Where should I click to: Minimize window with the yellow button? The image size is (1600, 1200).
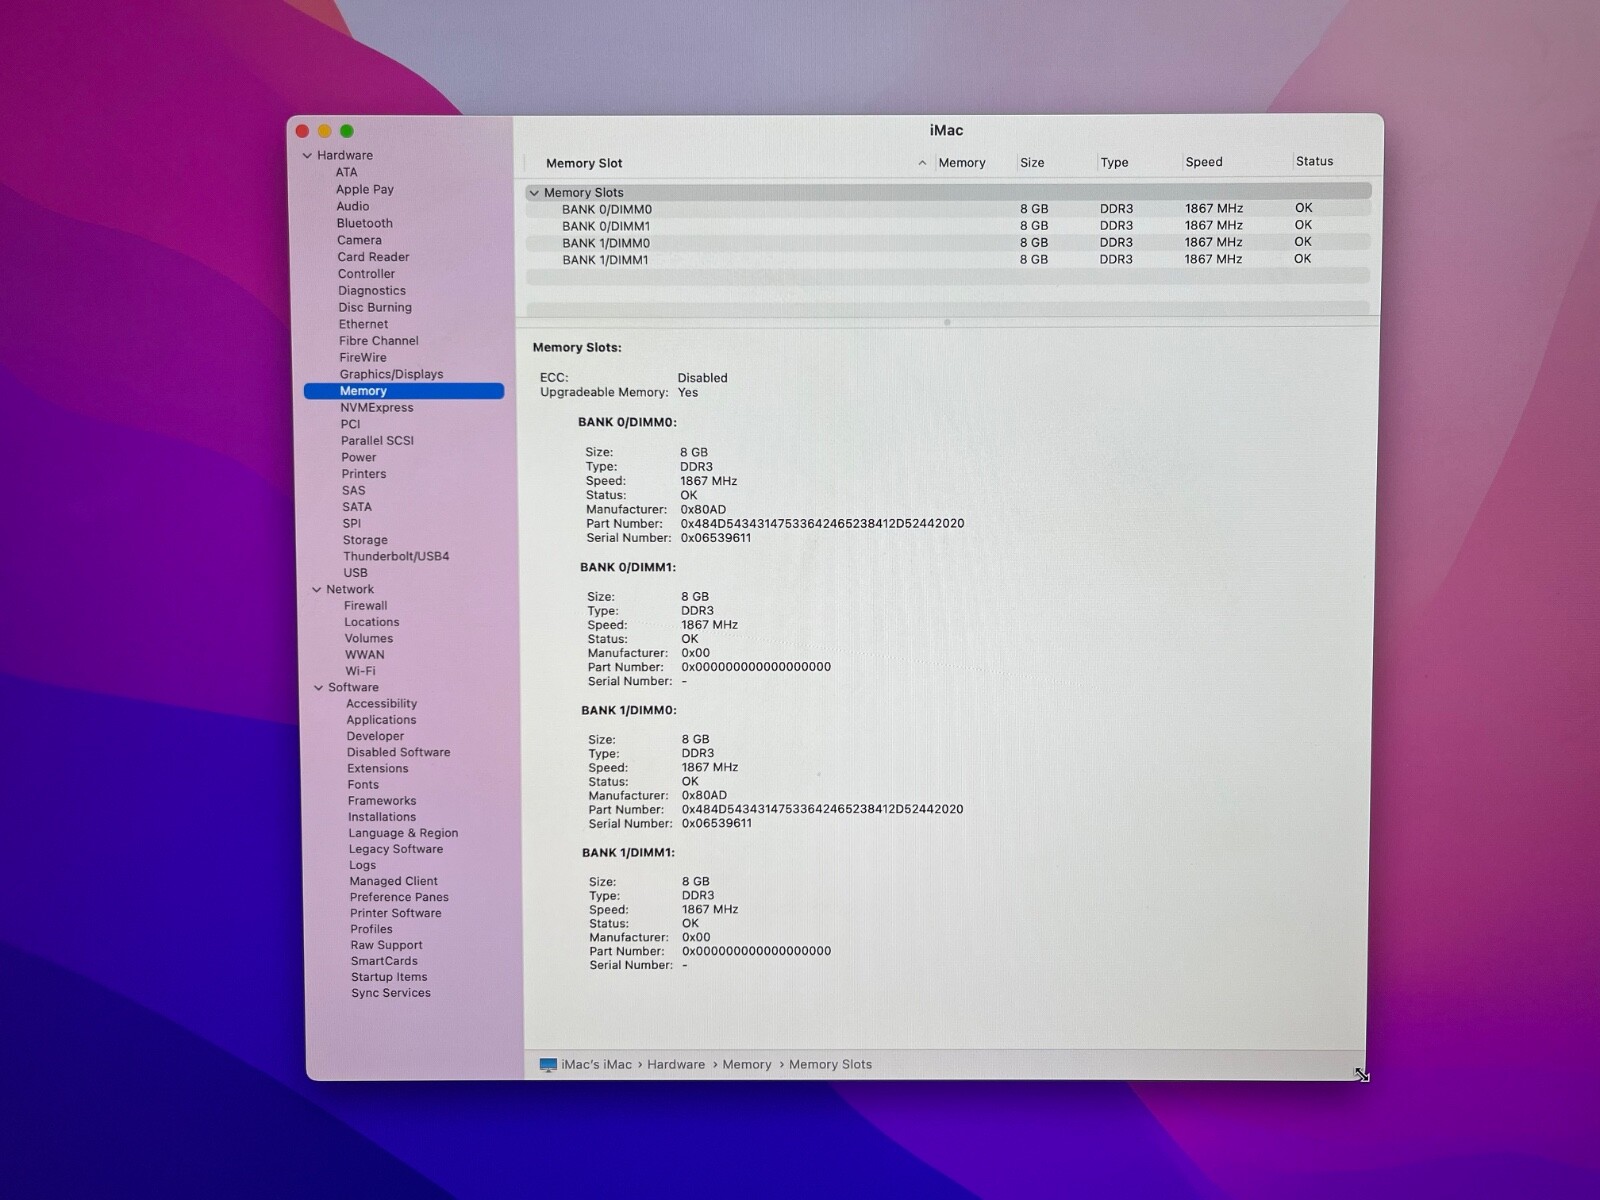pos(324,131)
